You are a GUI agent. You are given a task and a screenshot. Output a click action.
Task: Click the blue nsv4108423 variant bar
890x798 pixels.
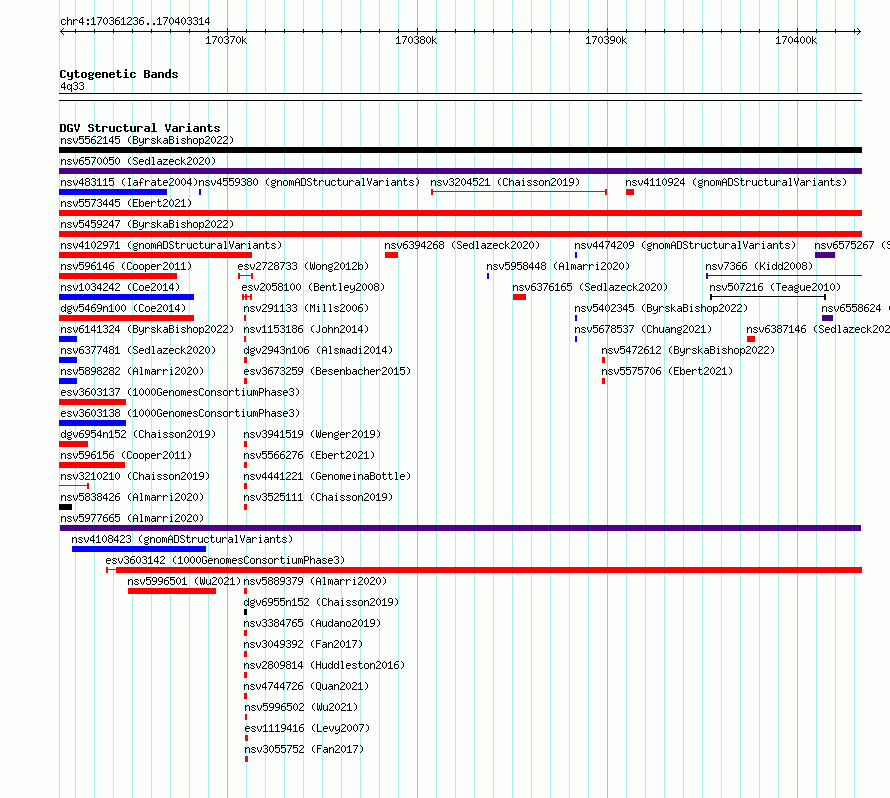(x=139, y=549)
